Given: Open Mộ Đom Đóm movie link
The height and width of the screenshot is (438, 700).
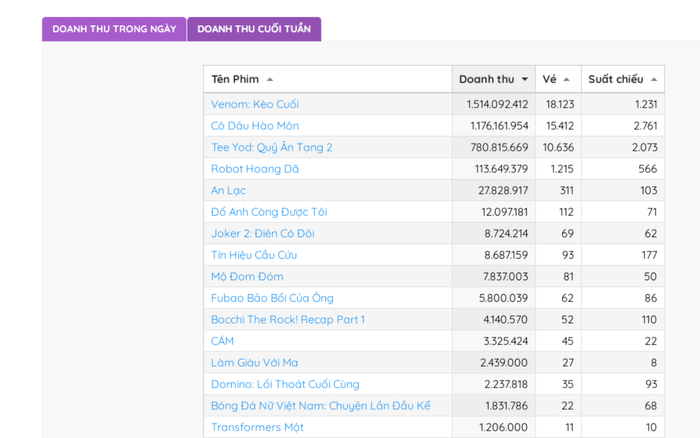Looking at the screenshot, I should (247, 276).
